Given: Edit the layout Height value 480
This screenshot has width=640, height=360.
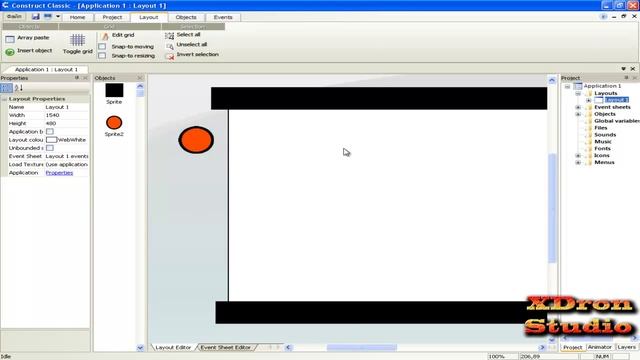Looking at the screenshot, I should [x=67, y=123].
